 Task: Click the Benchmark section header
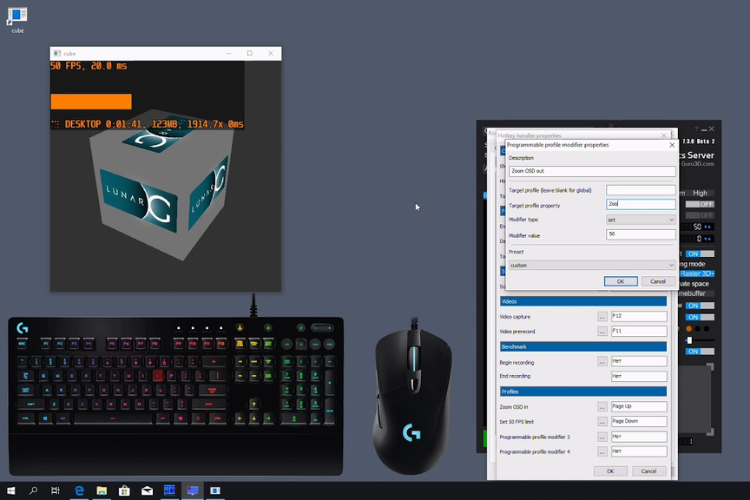(583, 346)
